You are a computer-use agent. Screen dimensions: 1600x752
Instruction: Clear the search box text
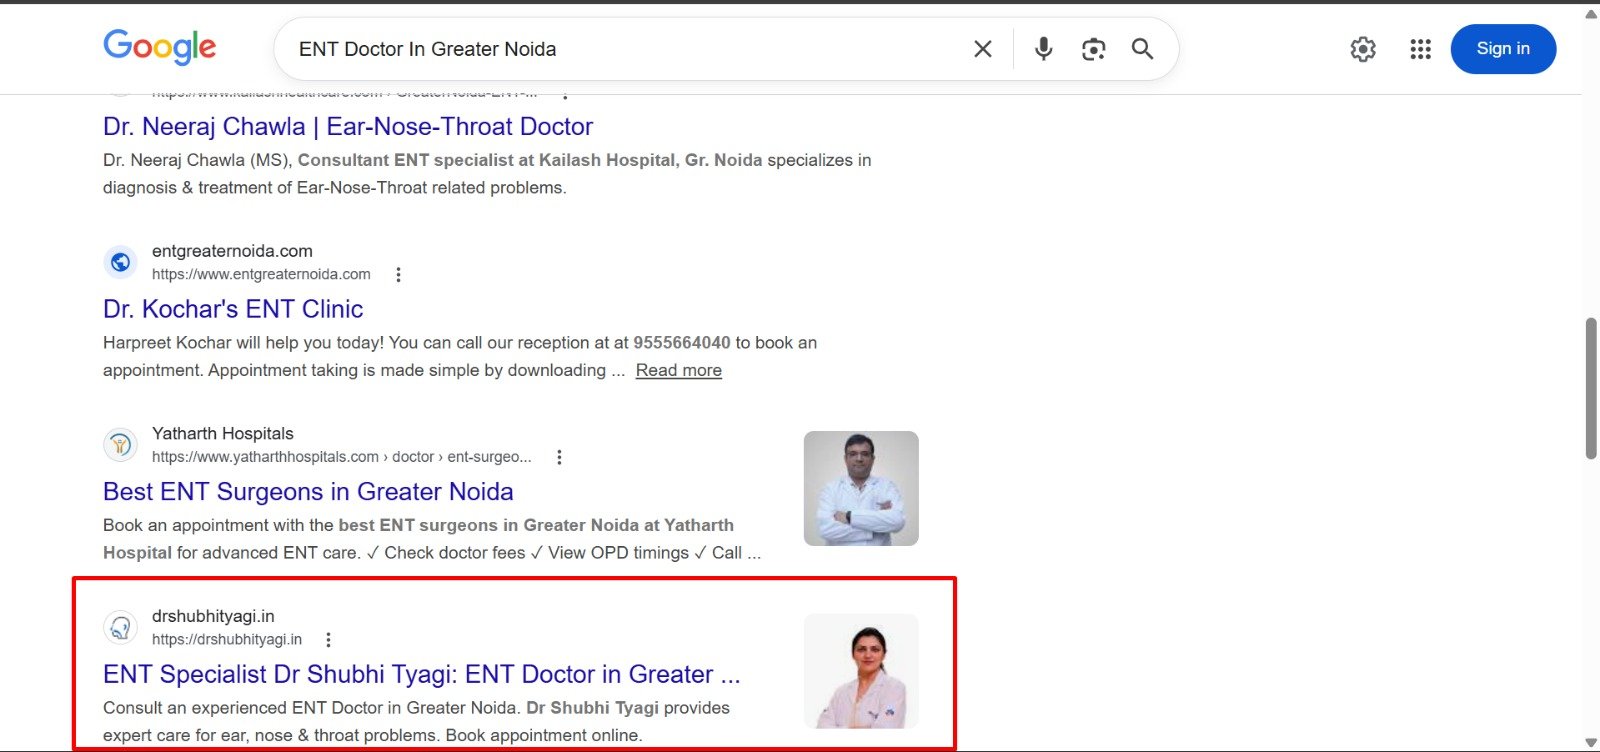982,49
